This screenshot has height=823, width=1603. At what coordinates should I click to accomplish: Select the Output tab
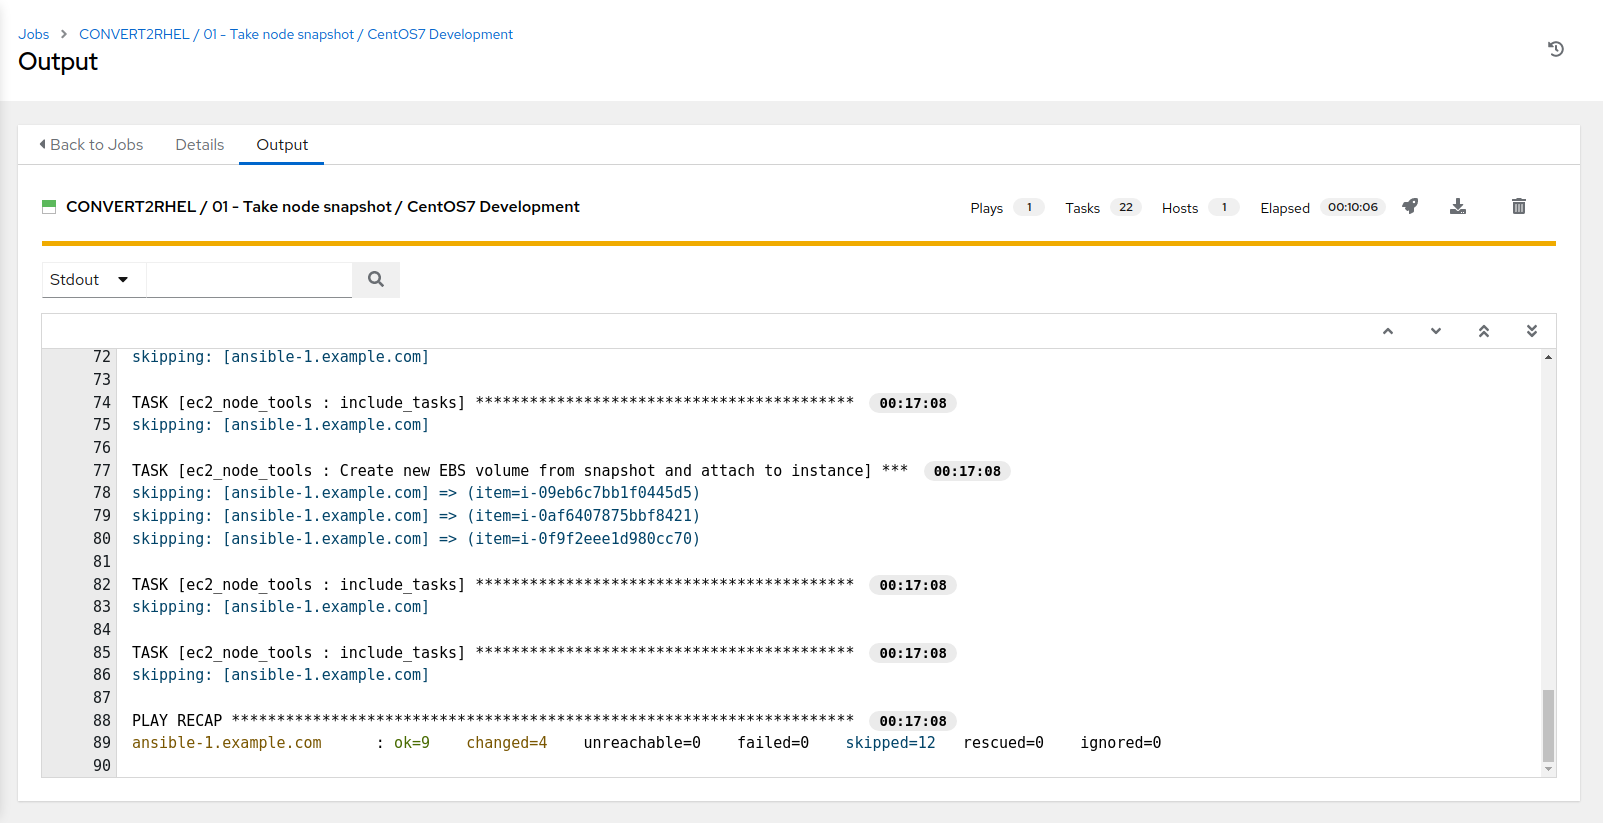point(282,145)
